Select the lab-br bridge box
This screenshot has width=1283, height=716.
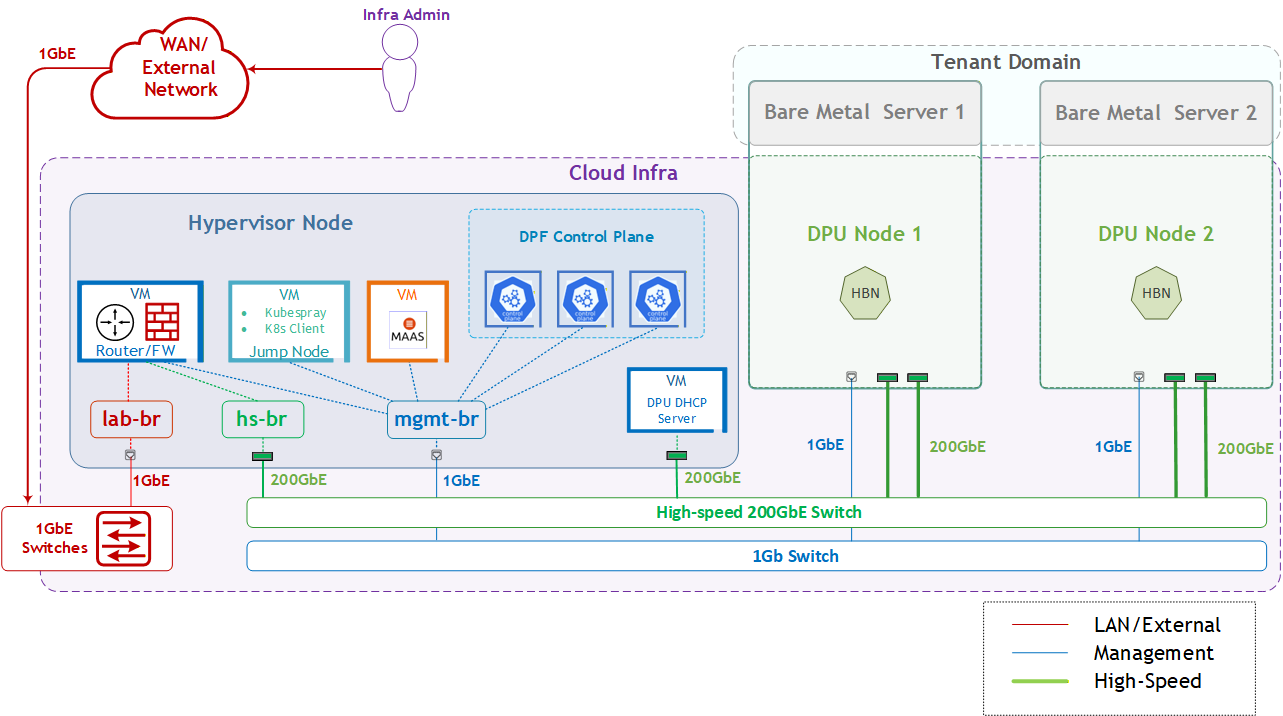[132, 419]
